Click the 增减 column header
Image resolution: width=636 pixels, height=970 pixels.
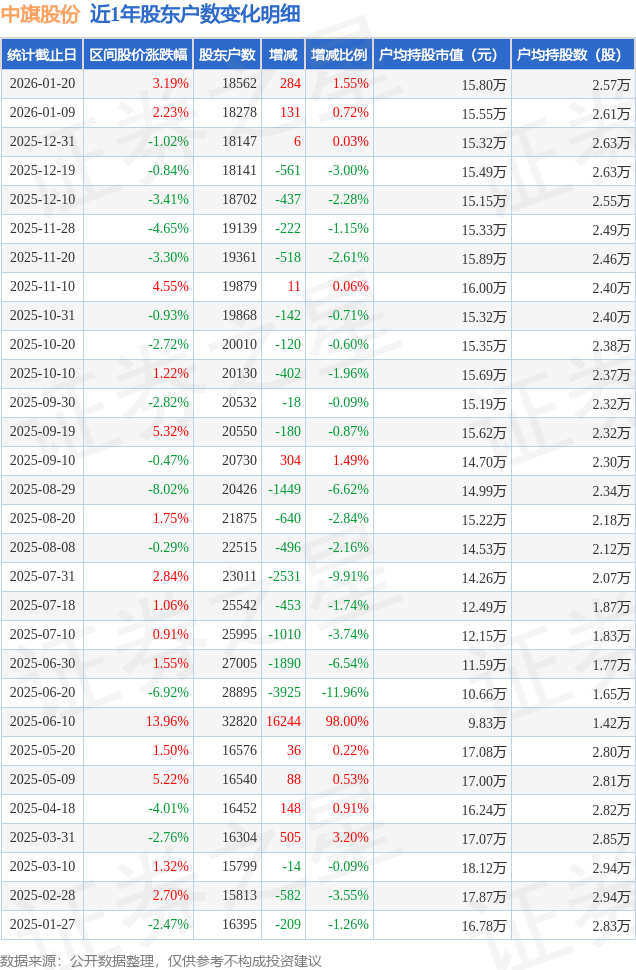(283, 55)
